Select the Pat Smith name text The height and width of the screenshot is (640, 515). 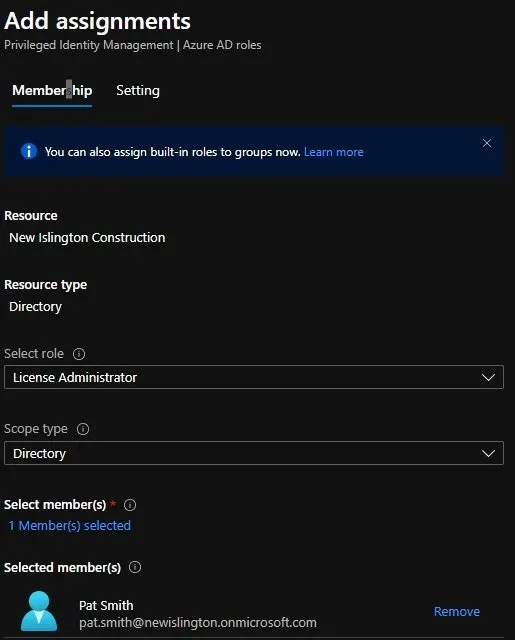[106, 605]
